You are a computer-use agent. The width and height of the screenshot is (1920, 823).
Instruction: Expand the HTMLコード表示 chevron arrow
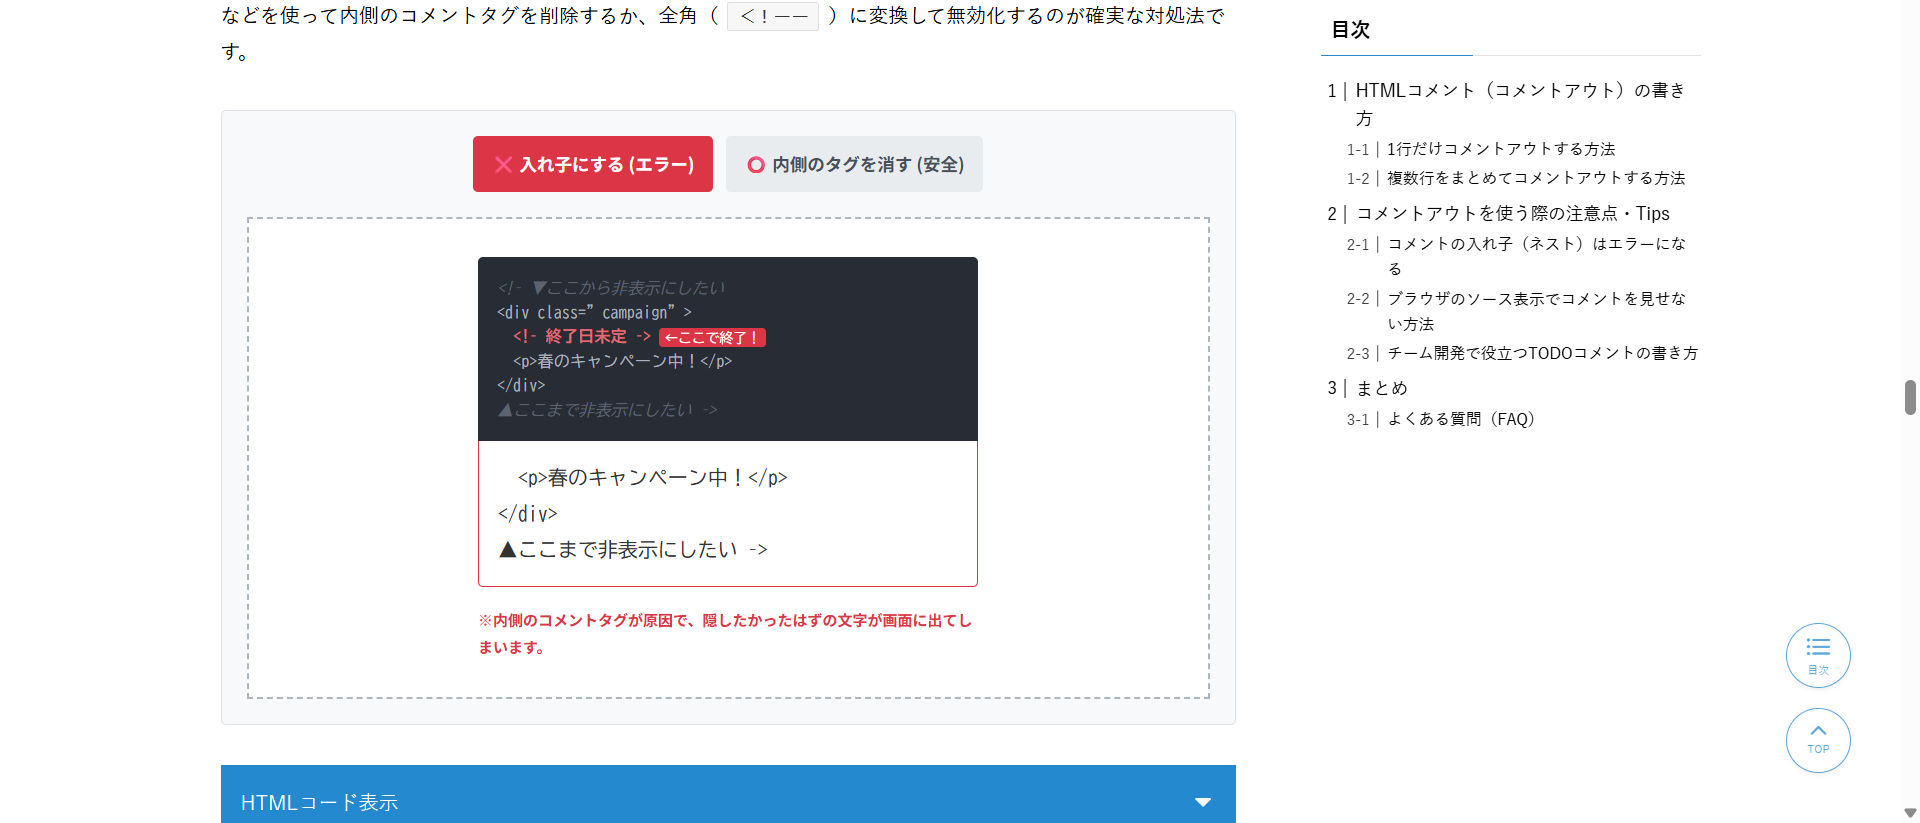[x=1203, y=802]
